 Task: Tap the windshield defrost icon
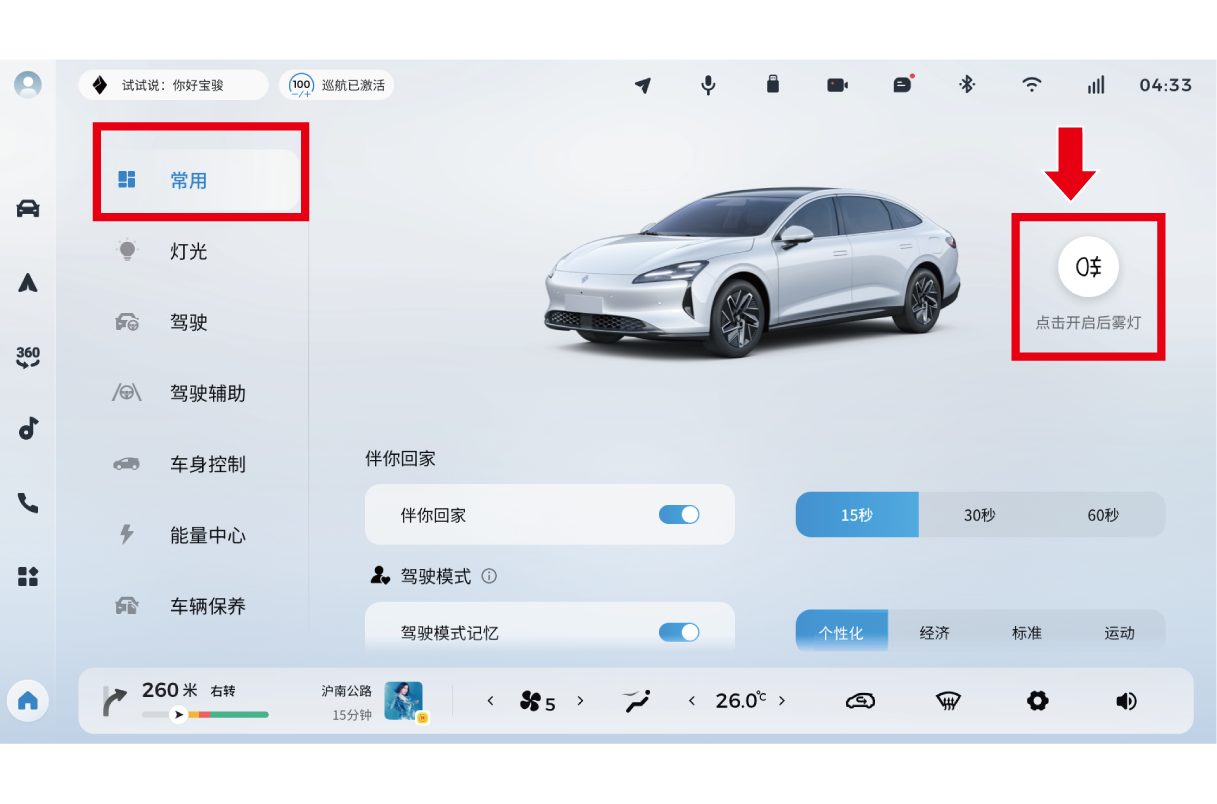coord(949,701)
